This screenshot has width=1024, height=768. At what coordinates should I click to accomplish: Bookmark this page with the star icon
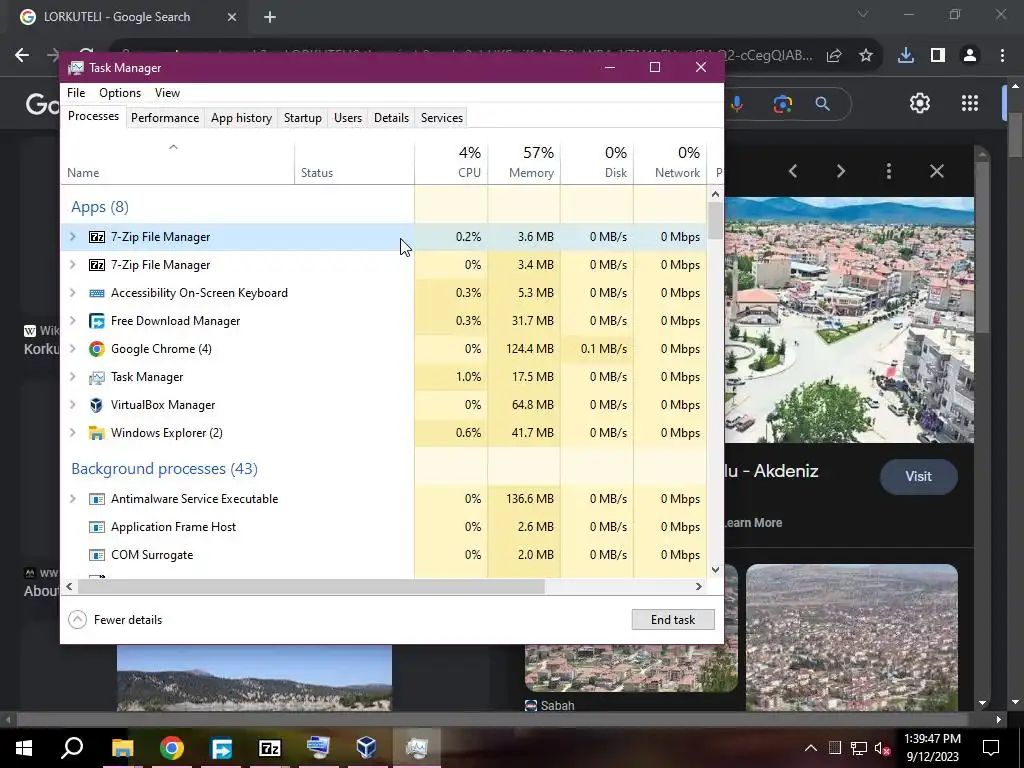(866, 56)
